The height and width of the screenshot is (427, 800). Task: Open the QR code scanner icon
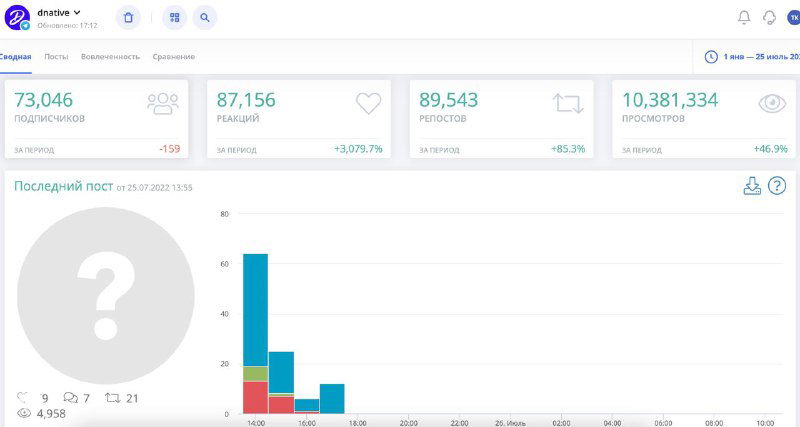click(x=175, y=18)
